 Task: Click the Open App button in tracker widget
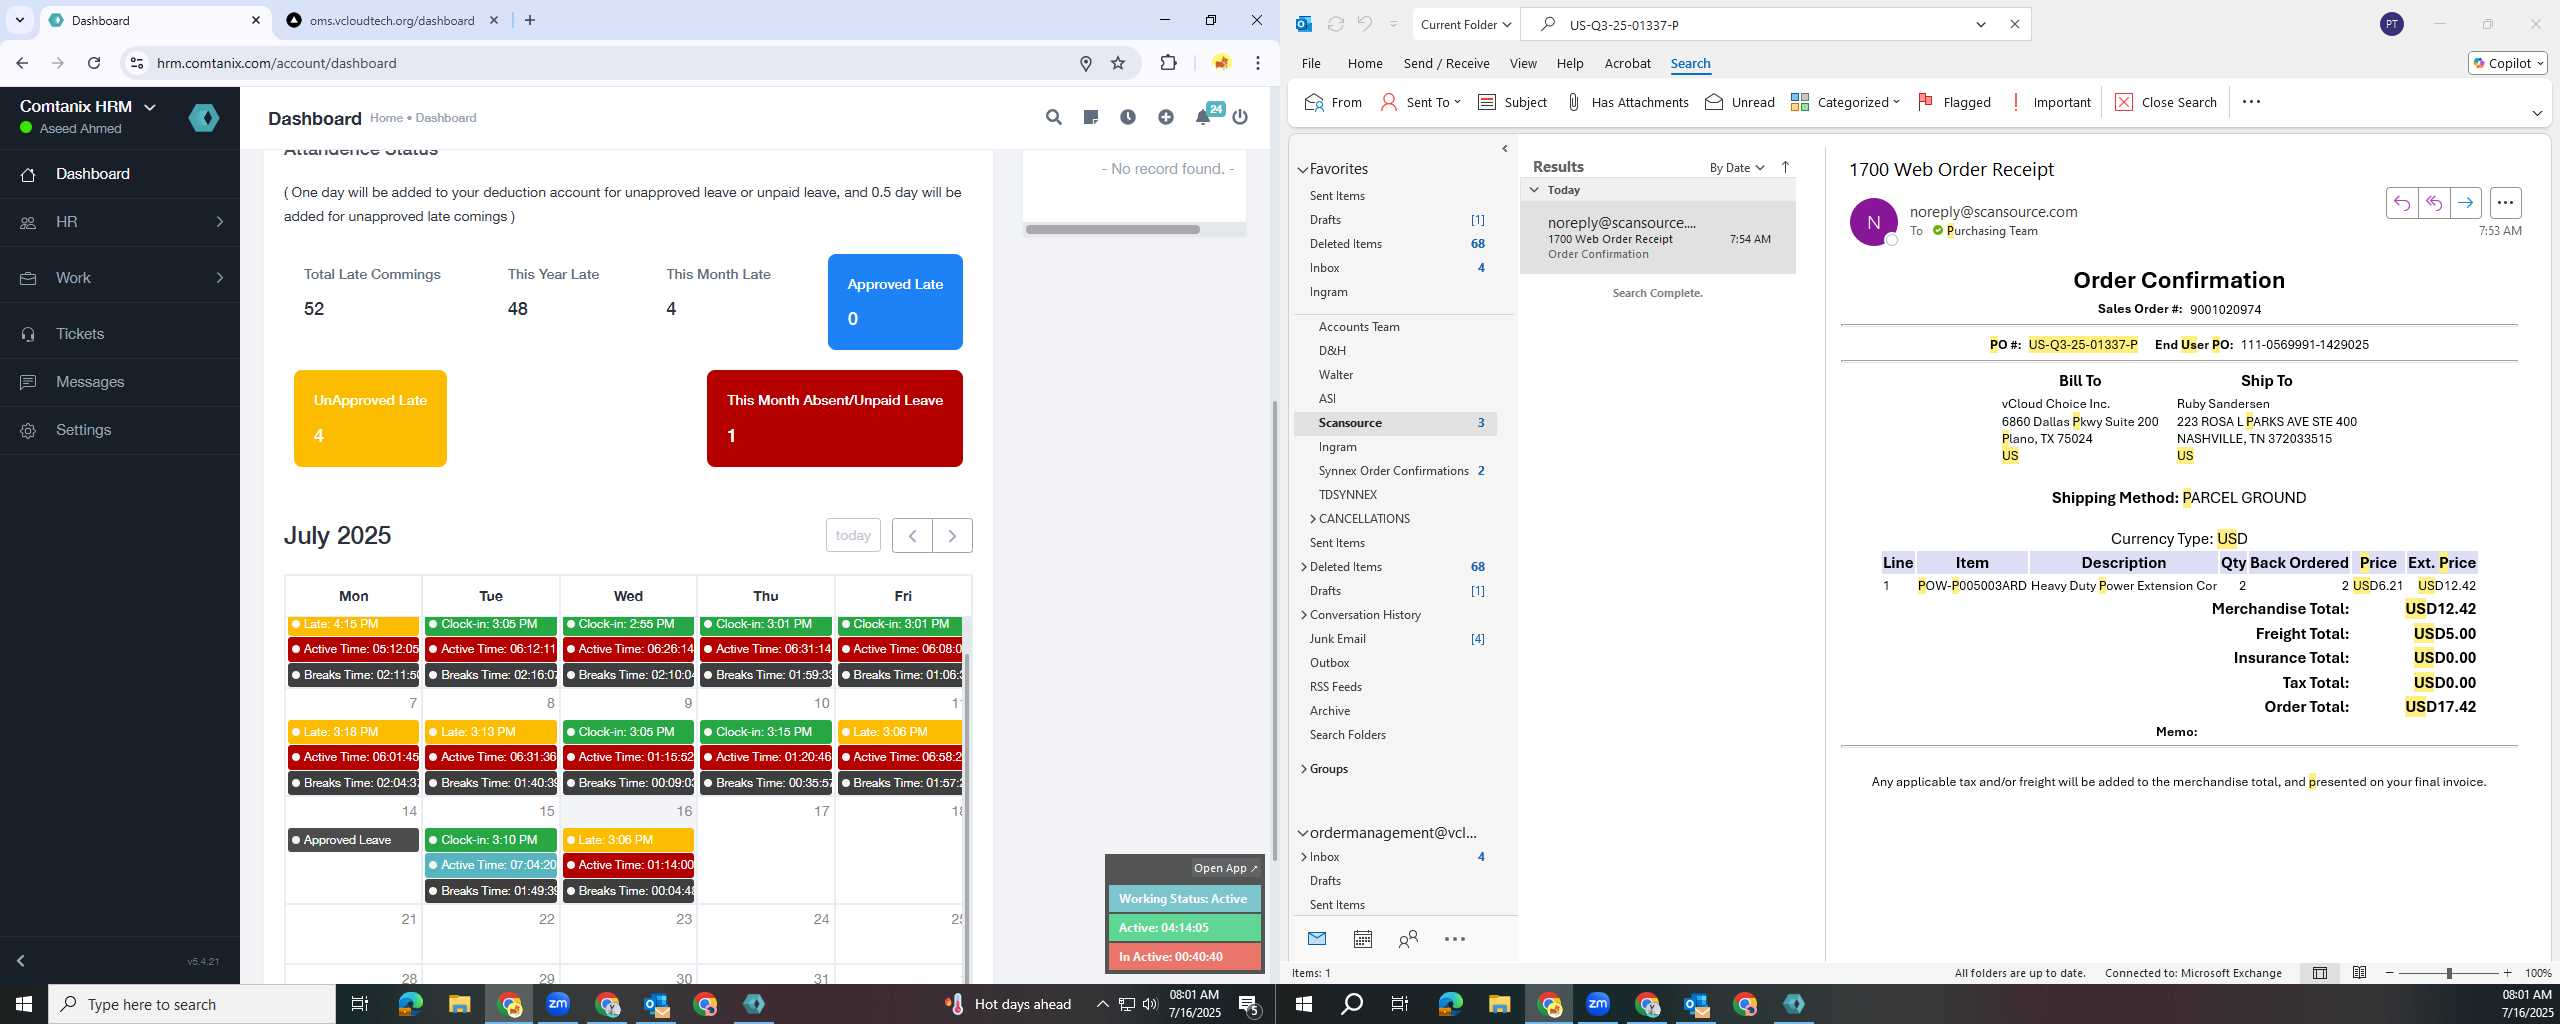(1225, 868)
